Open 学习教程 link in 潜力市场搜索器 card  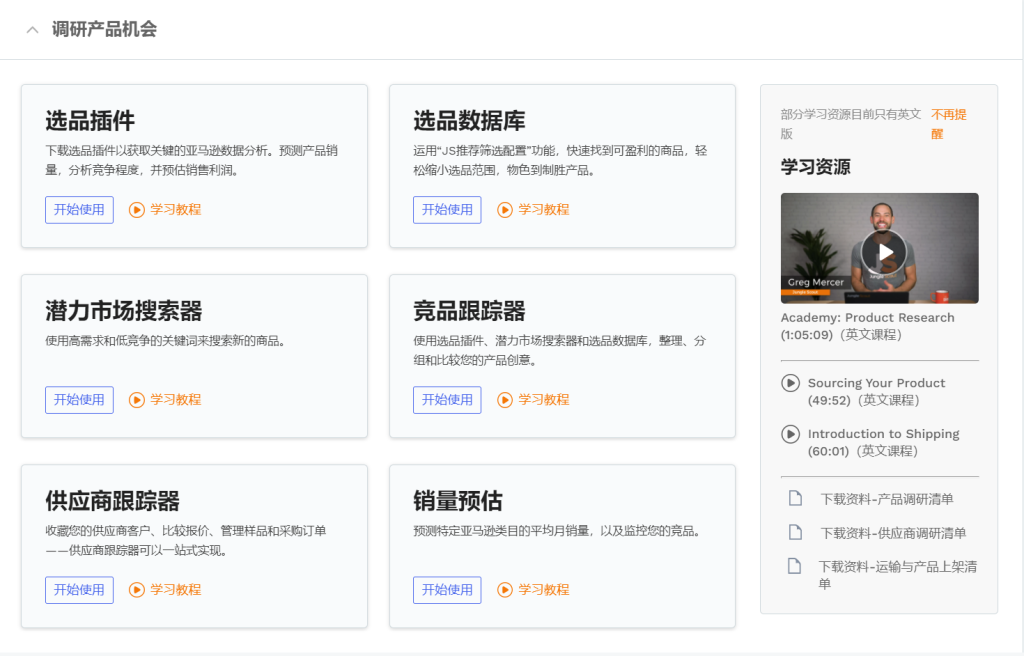tap(176, 400)
